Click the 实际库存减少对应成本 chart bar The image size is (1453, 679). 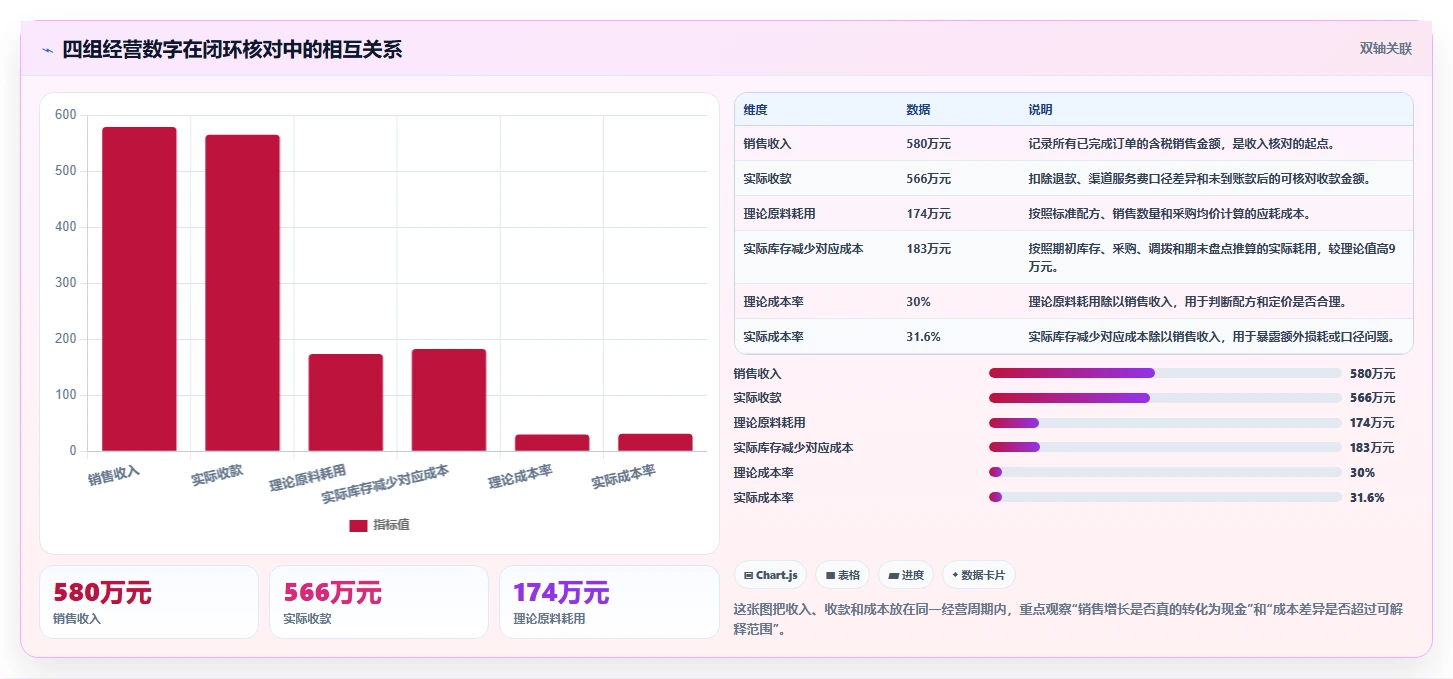pyautogui.click(x=449, y=400)
